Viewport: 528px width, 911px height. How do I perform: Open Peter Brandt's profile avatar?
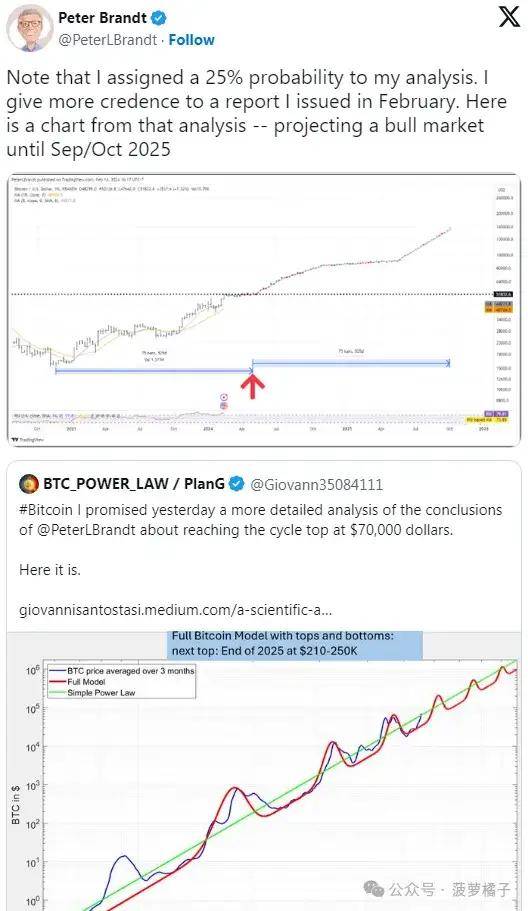(x=29, y=28)
